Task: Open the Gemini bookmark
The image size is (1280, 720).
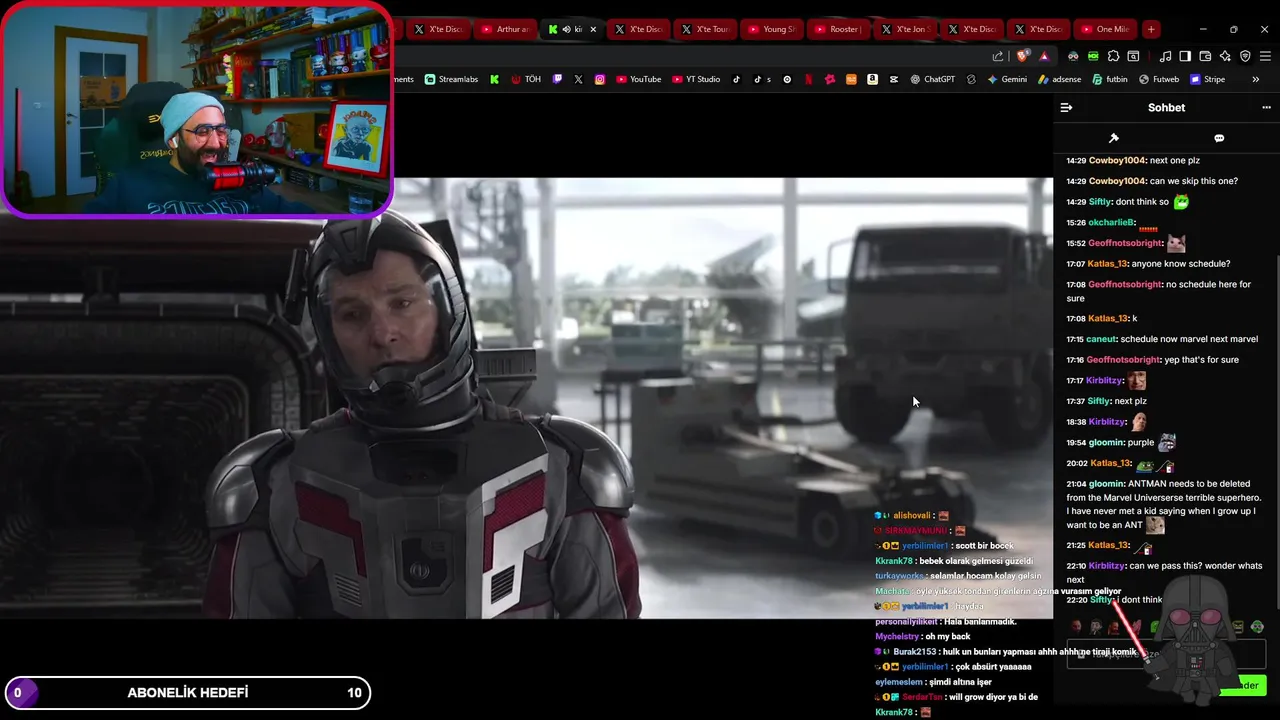Action: click(1006, 79)
